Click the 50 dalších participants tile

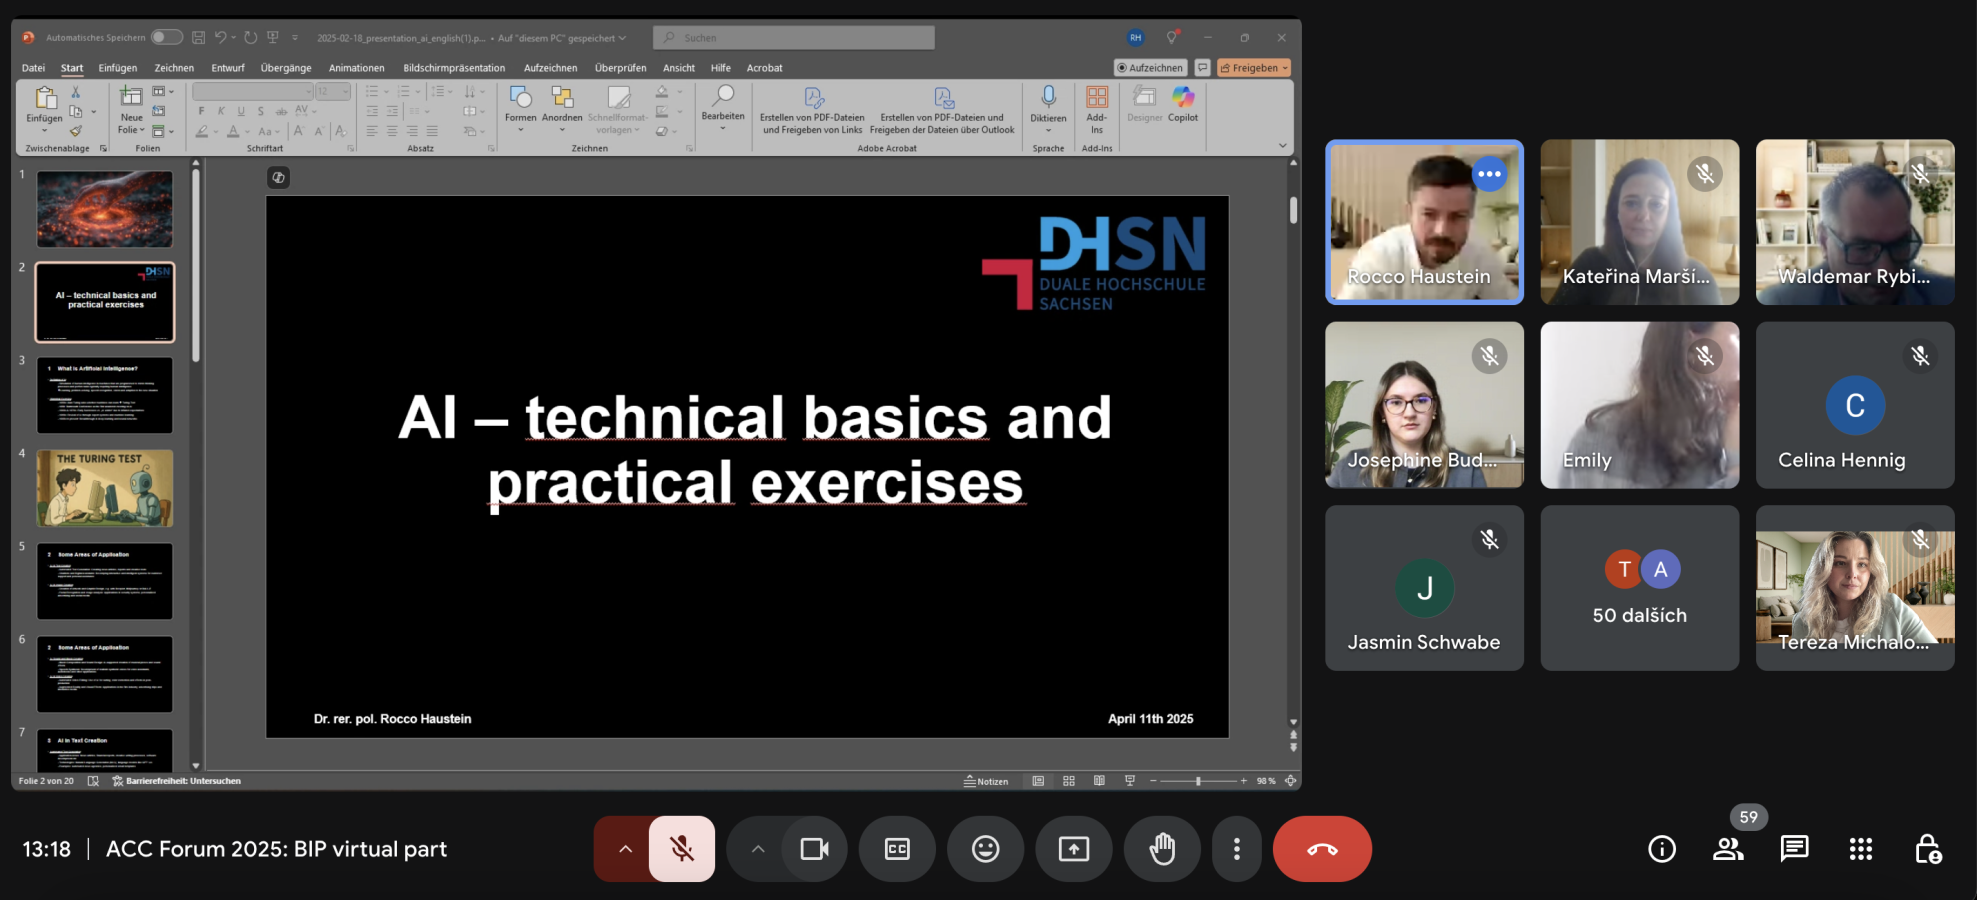pos(1639,588)
